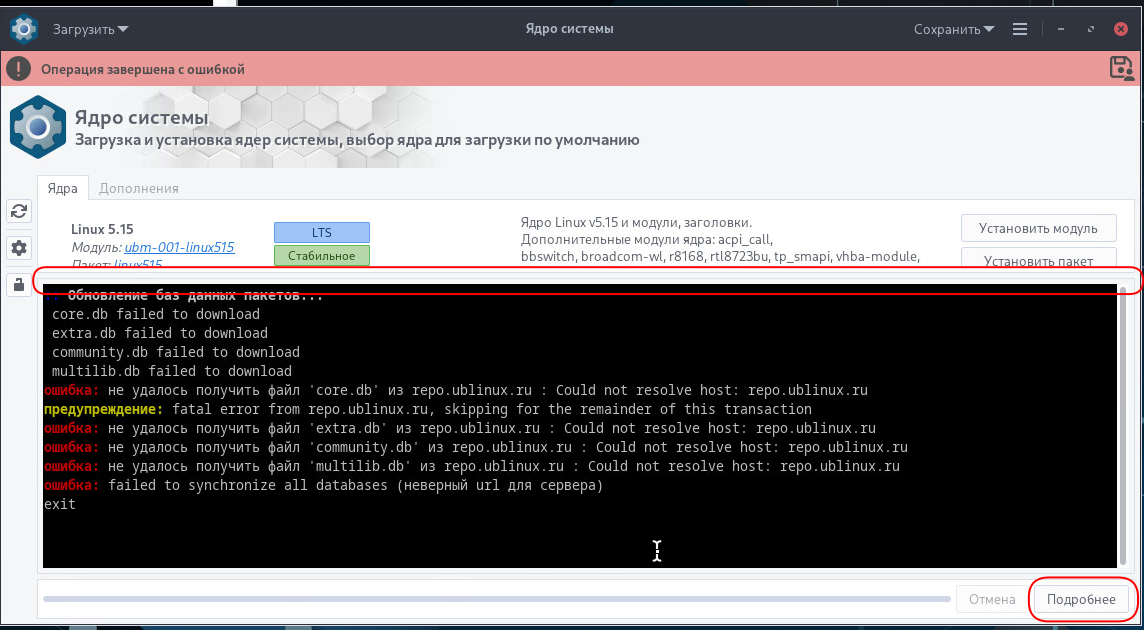Click the yellow предупреждение warning line

428,410
